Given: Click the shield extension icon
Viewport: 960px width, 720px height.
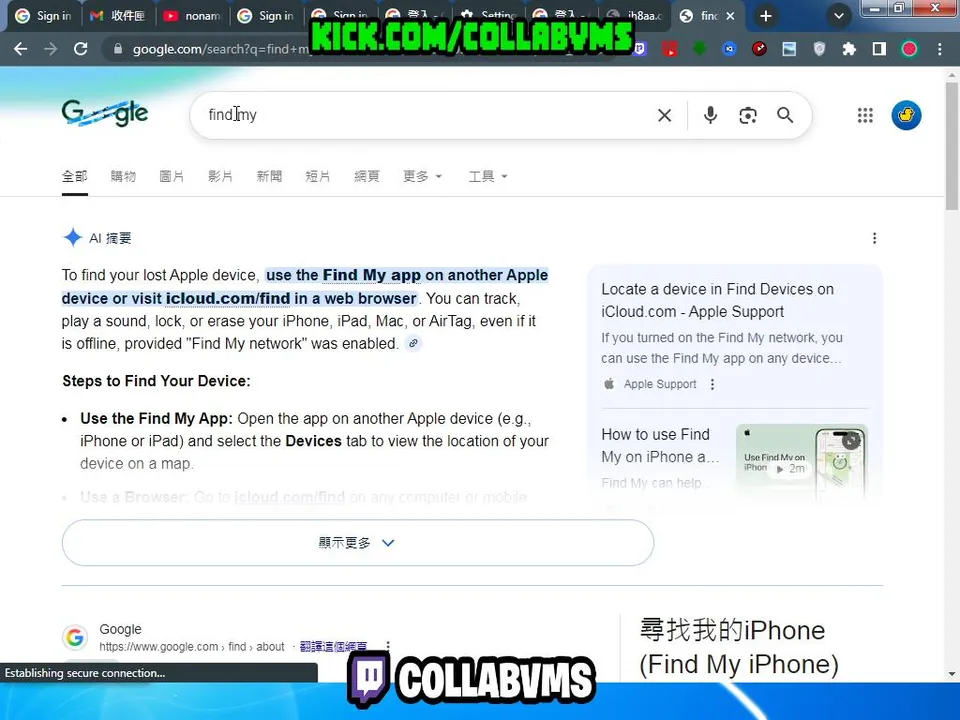Looking at the screenshot, I should (819, 49).
